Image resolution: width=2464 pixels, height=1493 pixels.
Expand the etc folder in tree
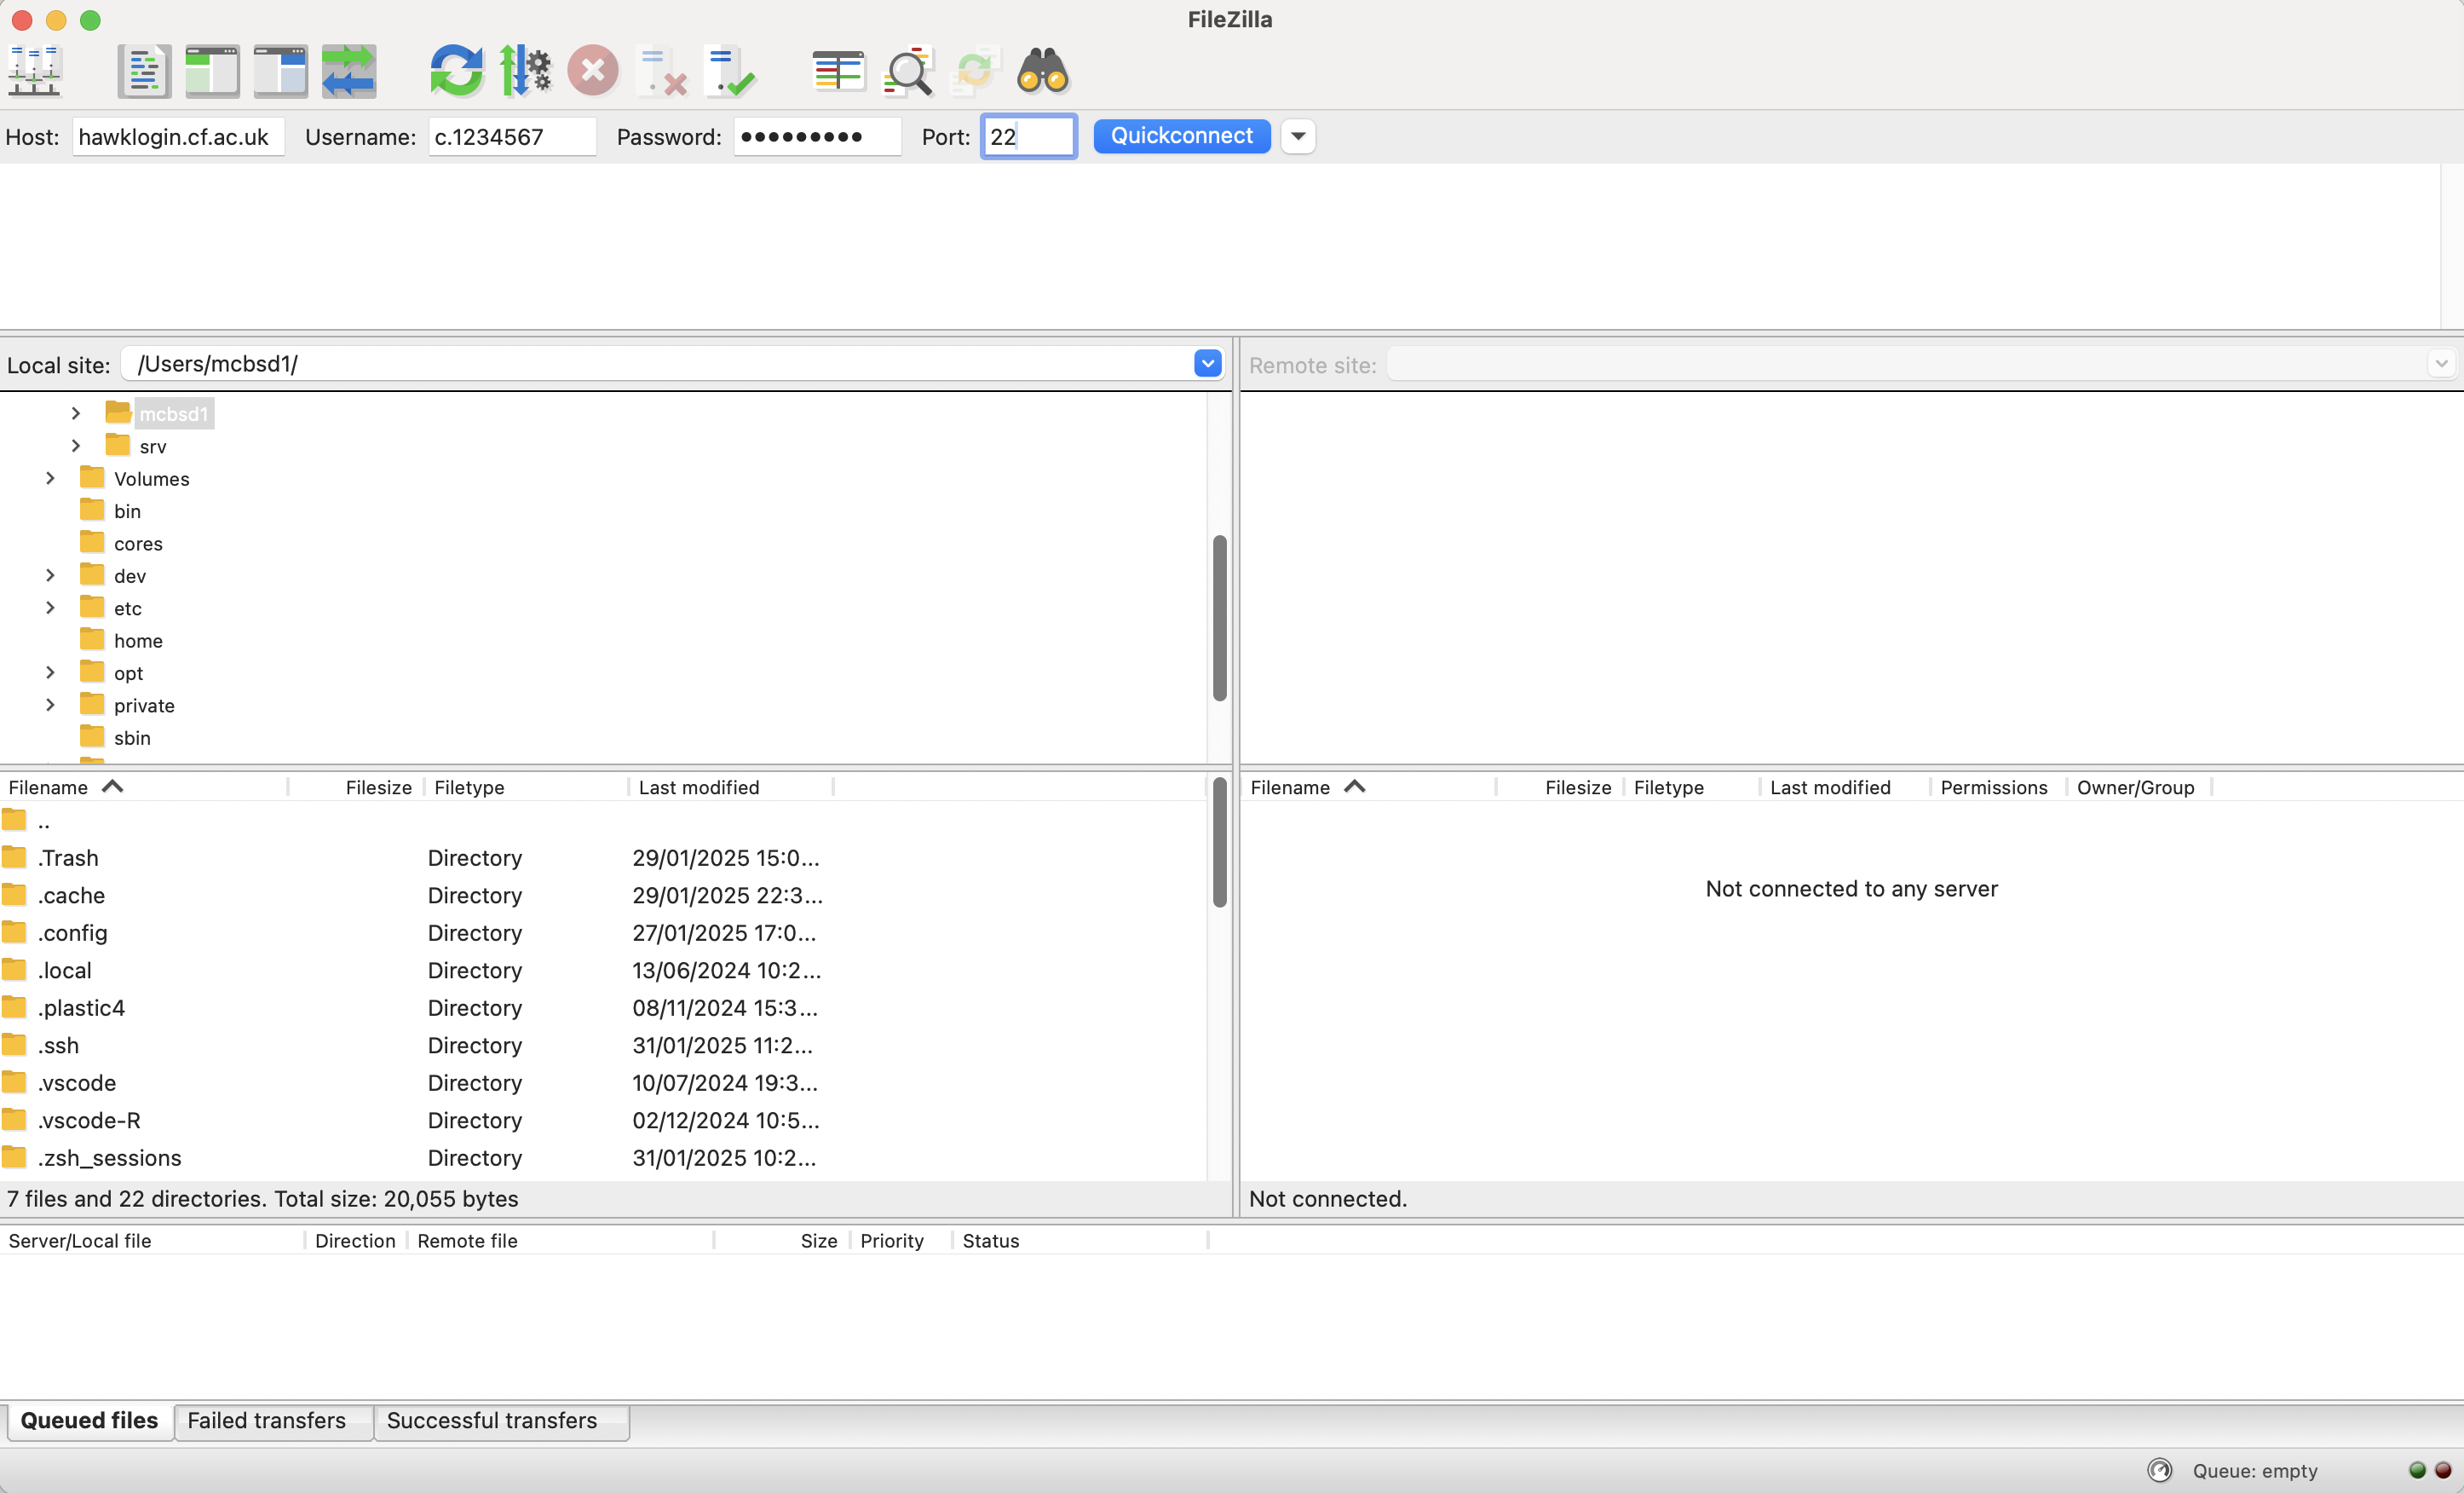point(50,608)
